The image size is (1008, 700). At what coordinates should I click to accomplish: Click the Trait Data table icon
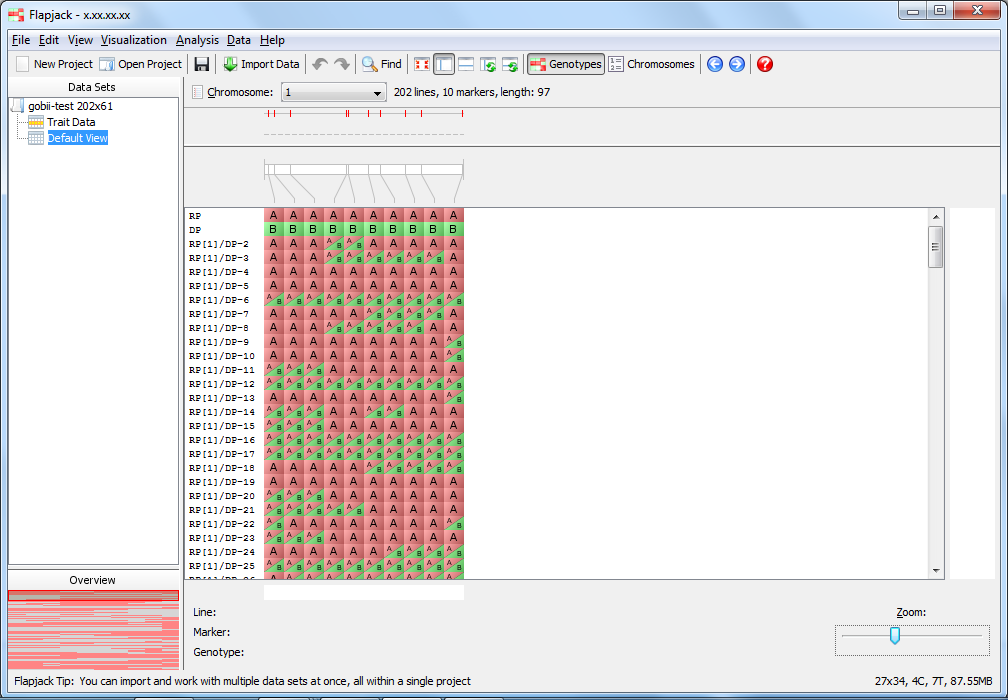click(x=36, y=122)
